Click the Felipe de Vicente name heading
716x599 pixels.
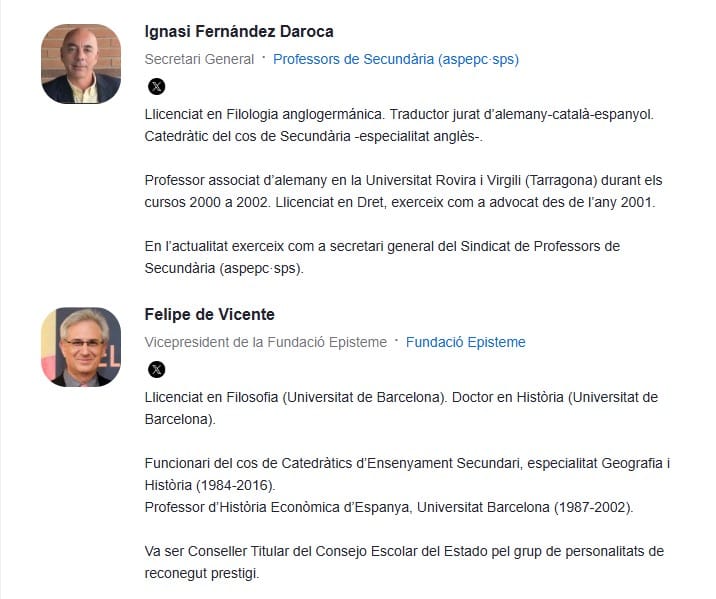pyautogui.click(x=210, y=315)
